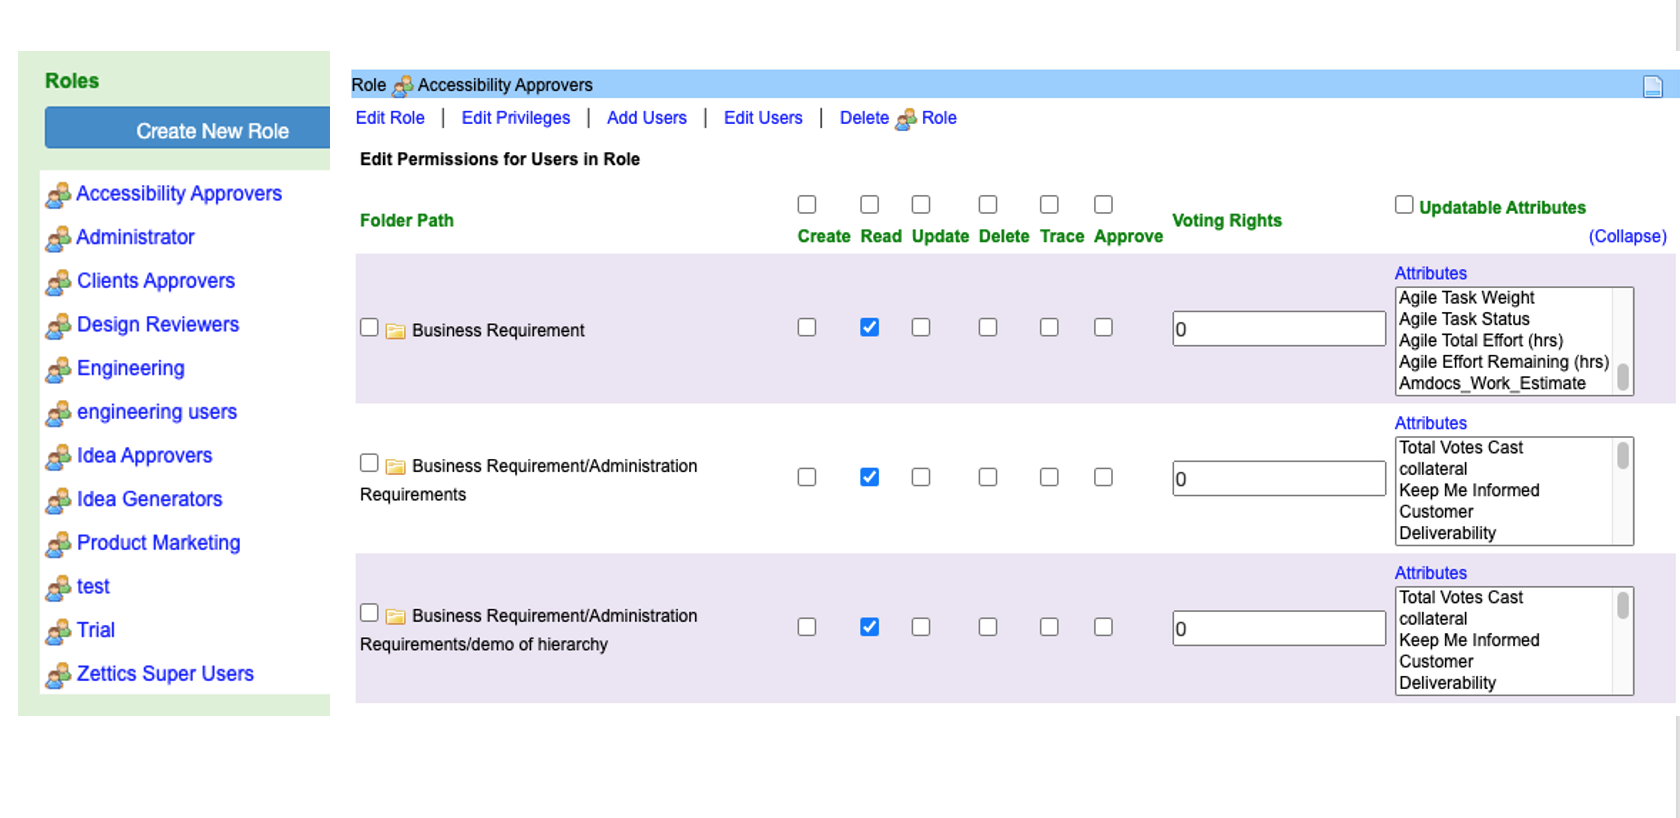The height and width of the screenshot is (818, 1680).
Task: Open the Edit Privileges tab
Action: 516,118
